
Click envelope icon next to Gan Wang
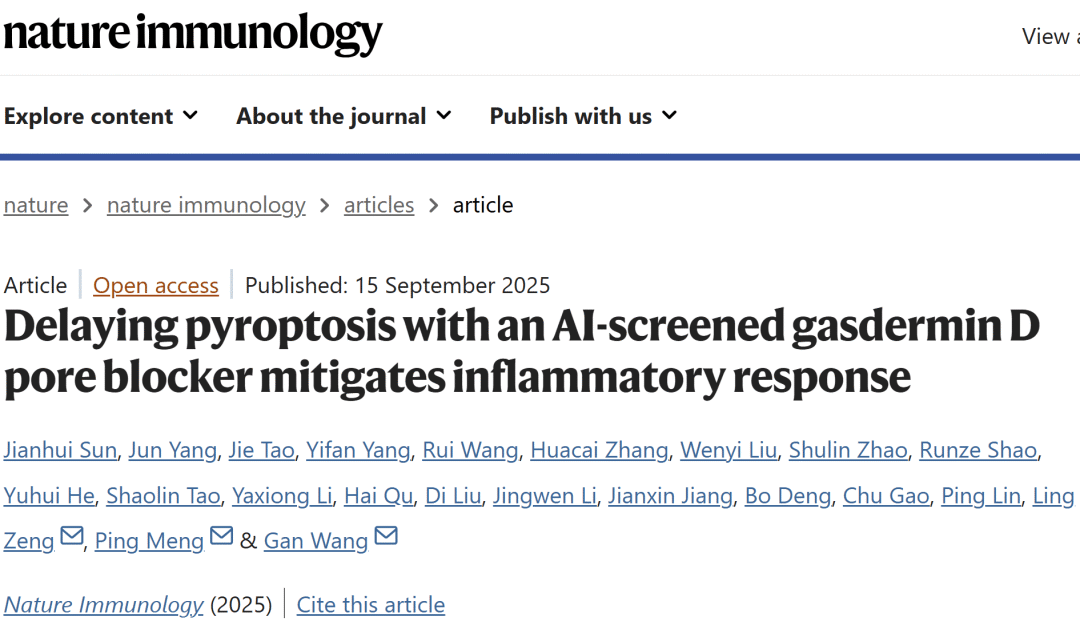click(x=386, y=537)
